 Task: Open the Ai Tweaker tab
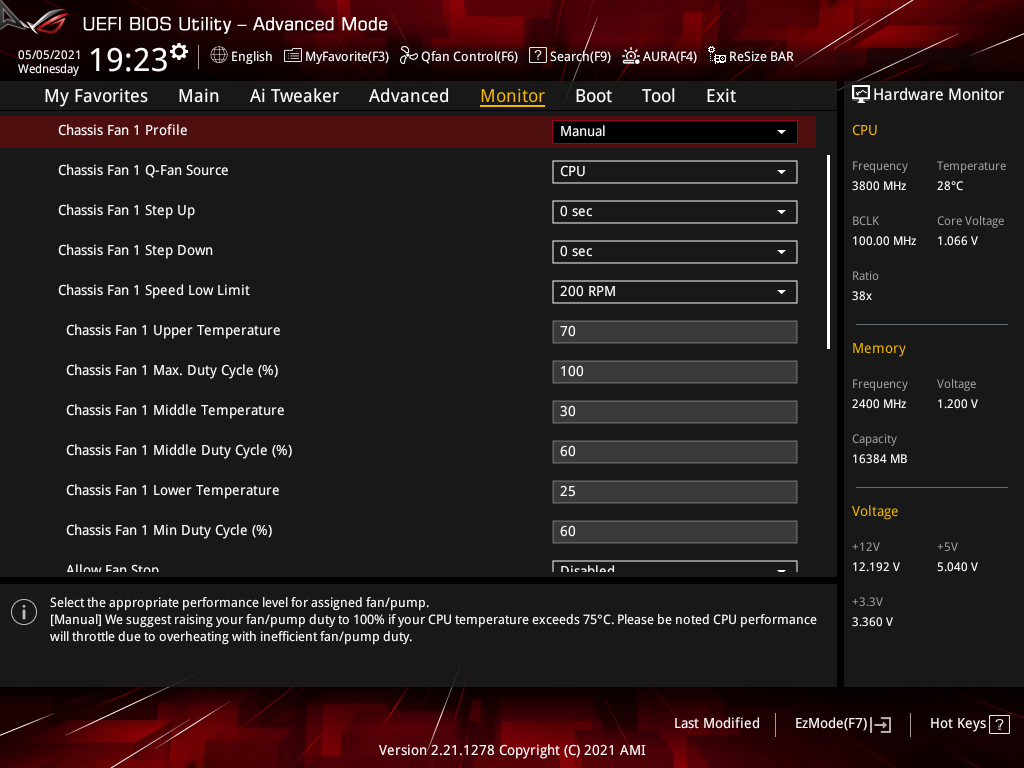pyautogui.click(x=294, y=96)
